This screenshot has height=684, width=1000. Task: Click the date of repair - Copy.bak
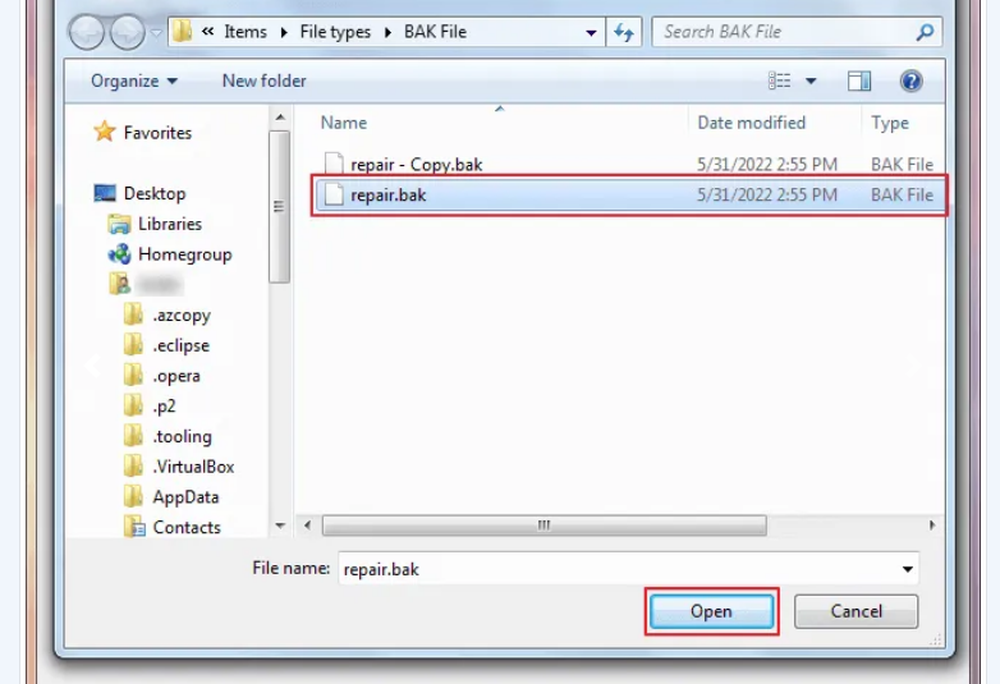(x=767, y=164)
